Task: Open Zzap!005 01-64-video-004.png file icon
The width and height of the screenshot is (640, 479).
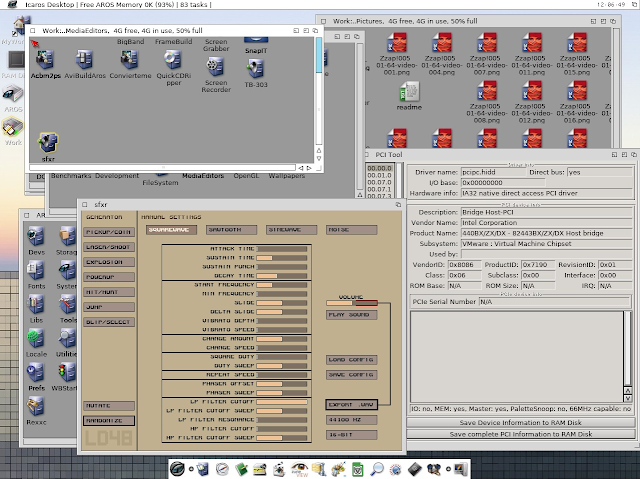Action: click(x=442, y=43)
